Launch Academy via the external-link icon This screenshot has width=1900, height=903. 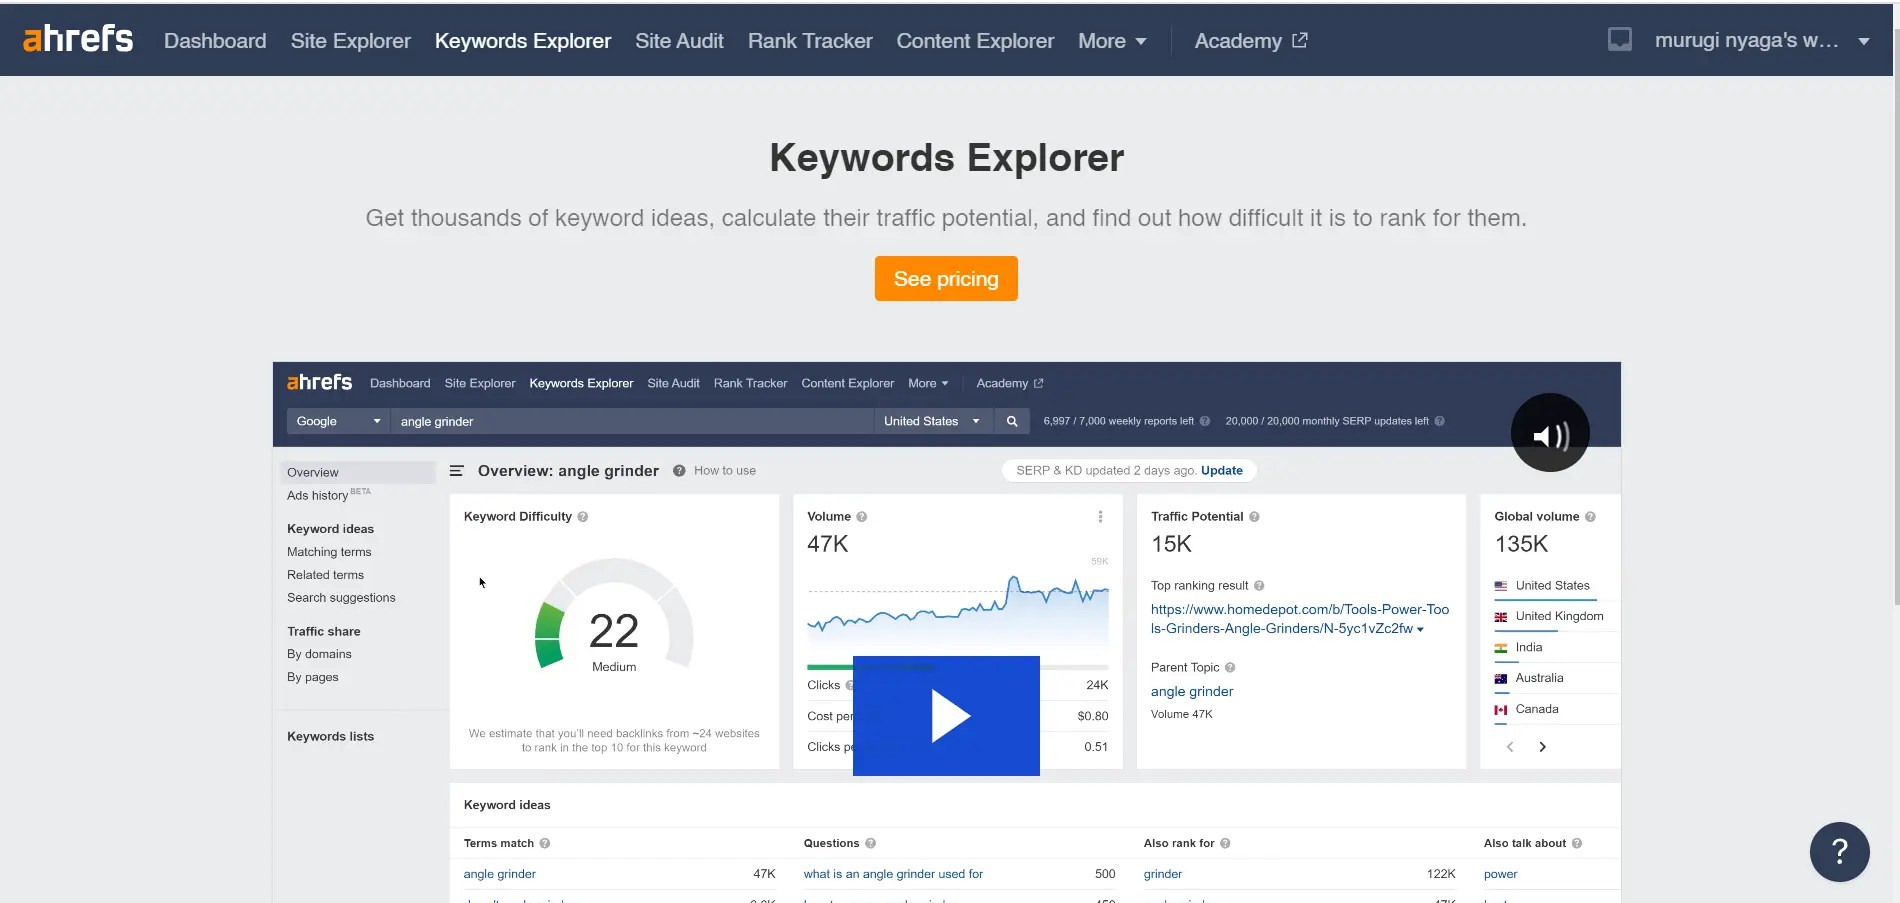[x=1299, y=40]
